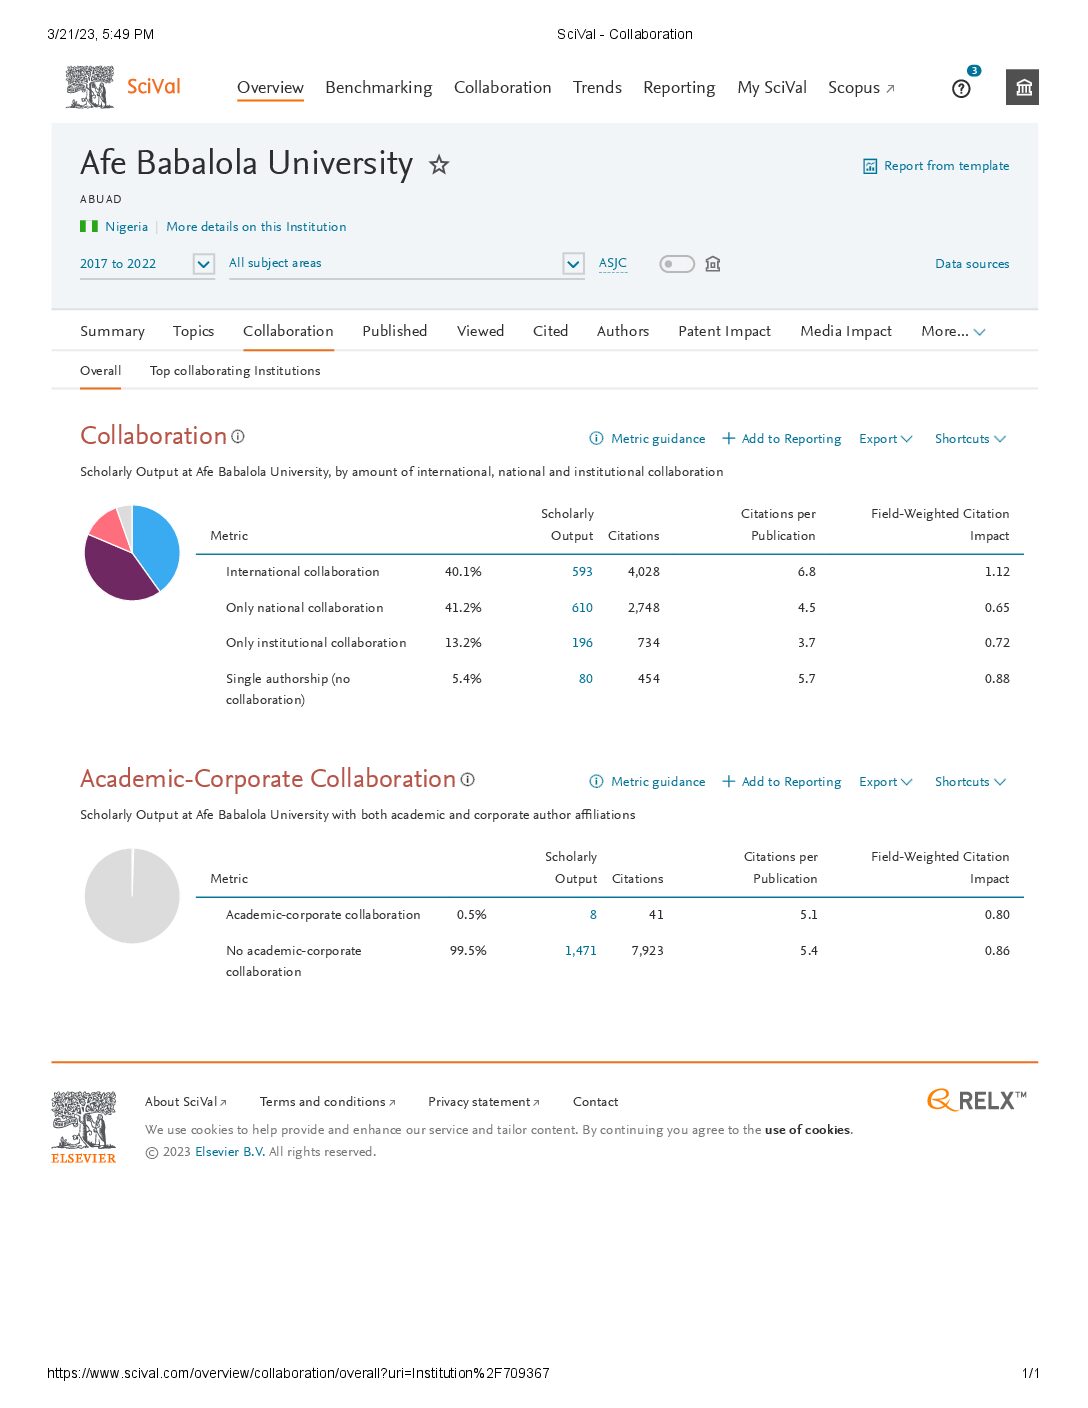
Task: Open the Top collaborating Institutions tab
Action: click(235, 371)
